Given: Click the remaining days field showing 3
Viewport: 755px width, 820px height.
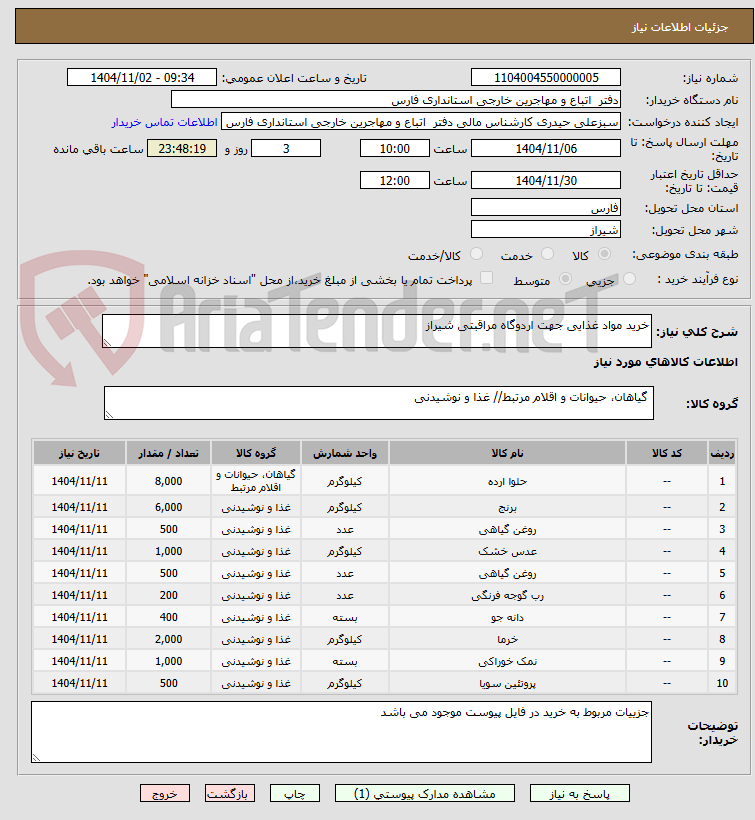Looking at the screenshot, I should tap(286, 149).
